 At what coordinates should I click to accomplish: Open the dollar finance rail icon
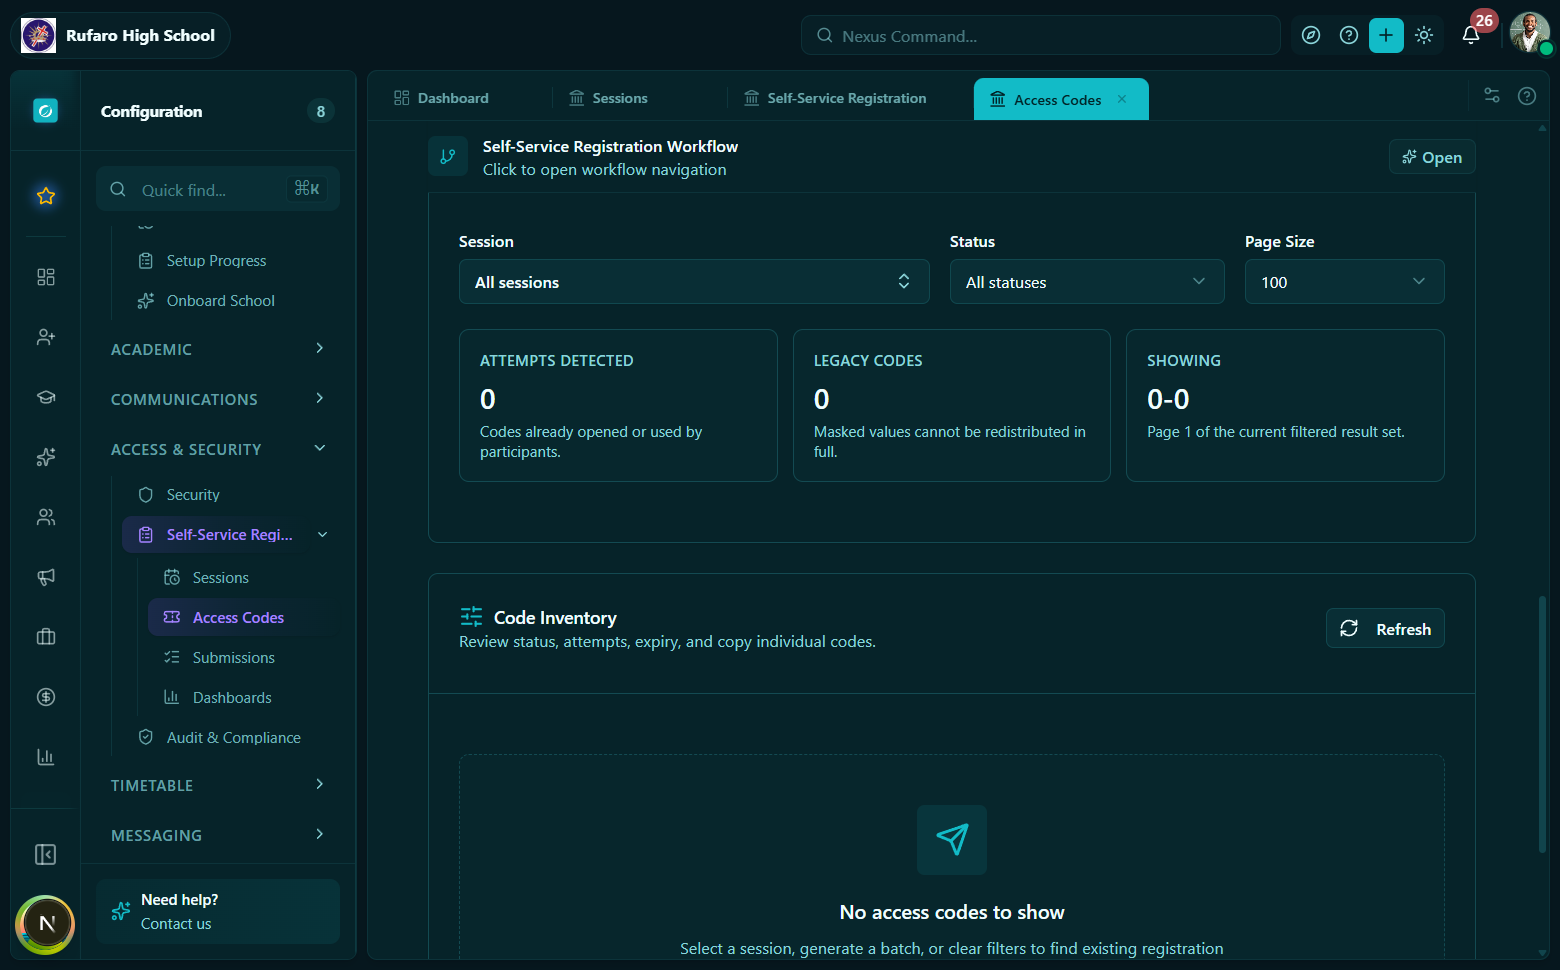tap(45, 697)
